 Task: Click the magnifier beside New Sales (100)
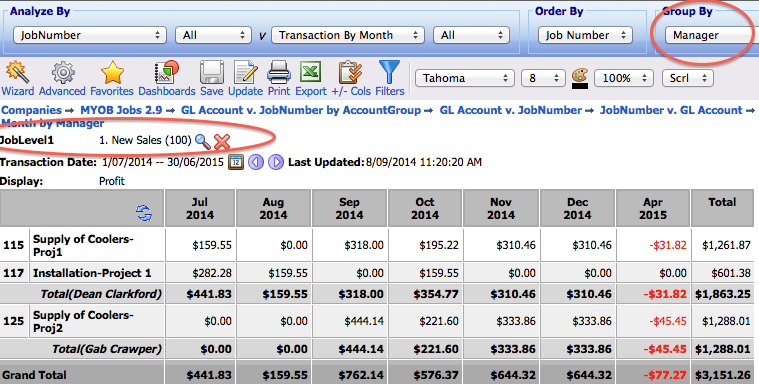tap(202, 141)
